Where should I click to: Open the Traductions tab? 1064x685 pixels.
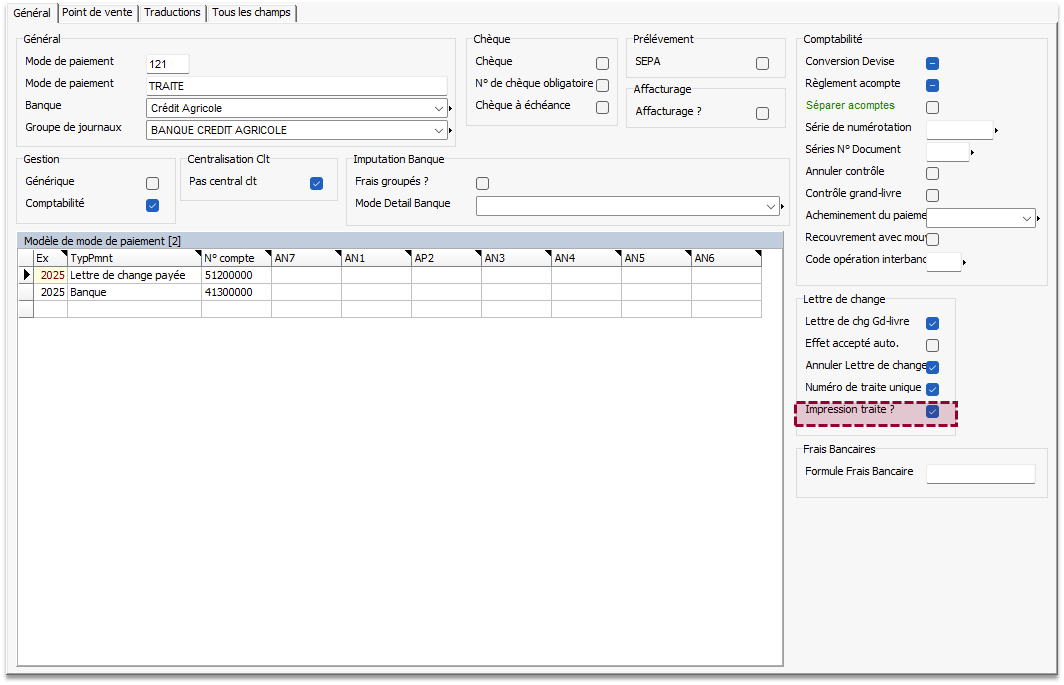coord(172,12)
